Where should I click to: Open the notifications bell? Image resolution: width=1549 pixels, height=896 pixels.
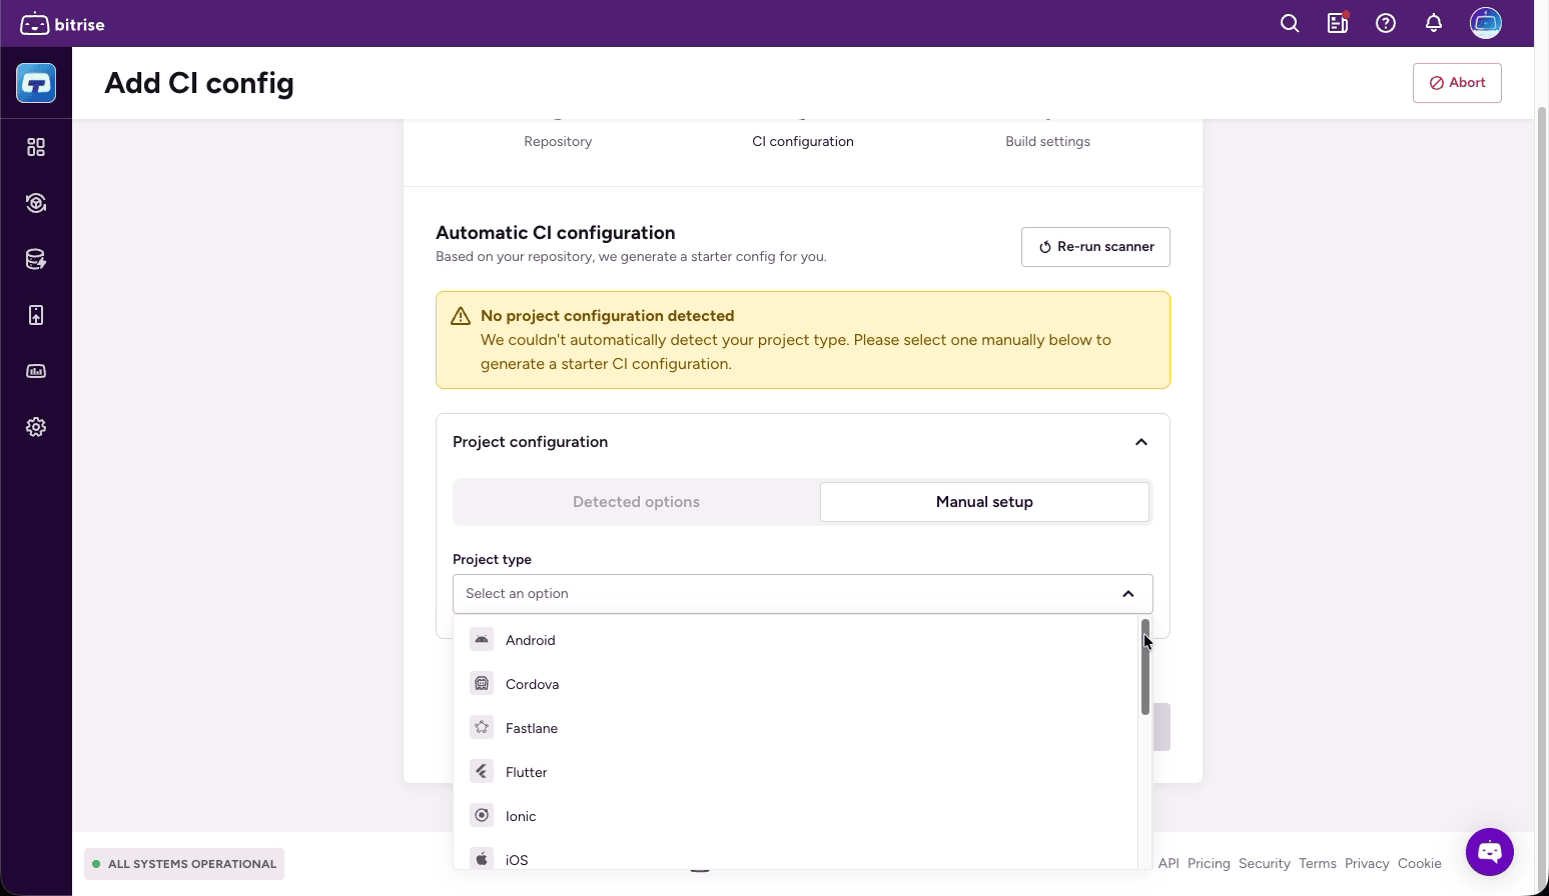(x=1434, y=23)
